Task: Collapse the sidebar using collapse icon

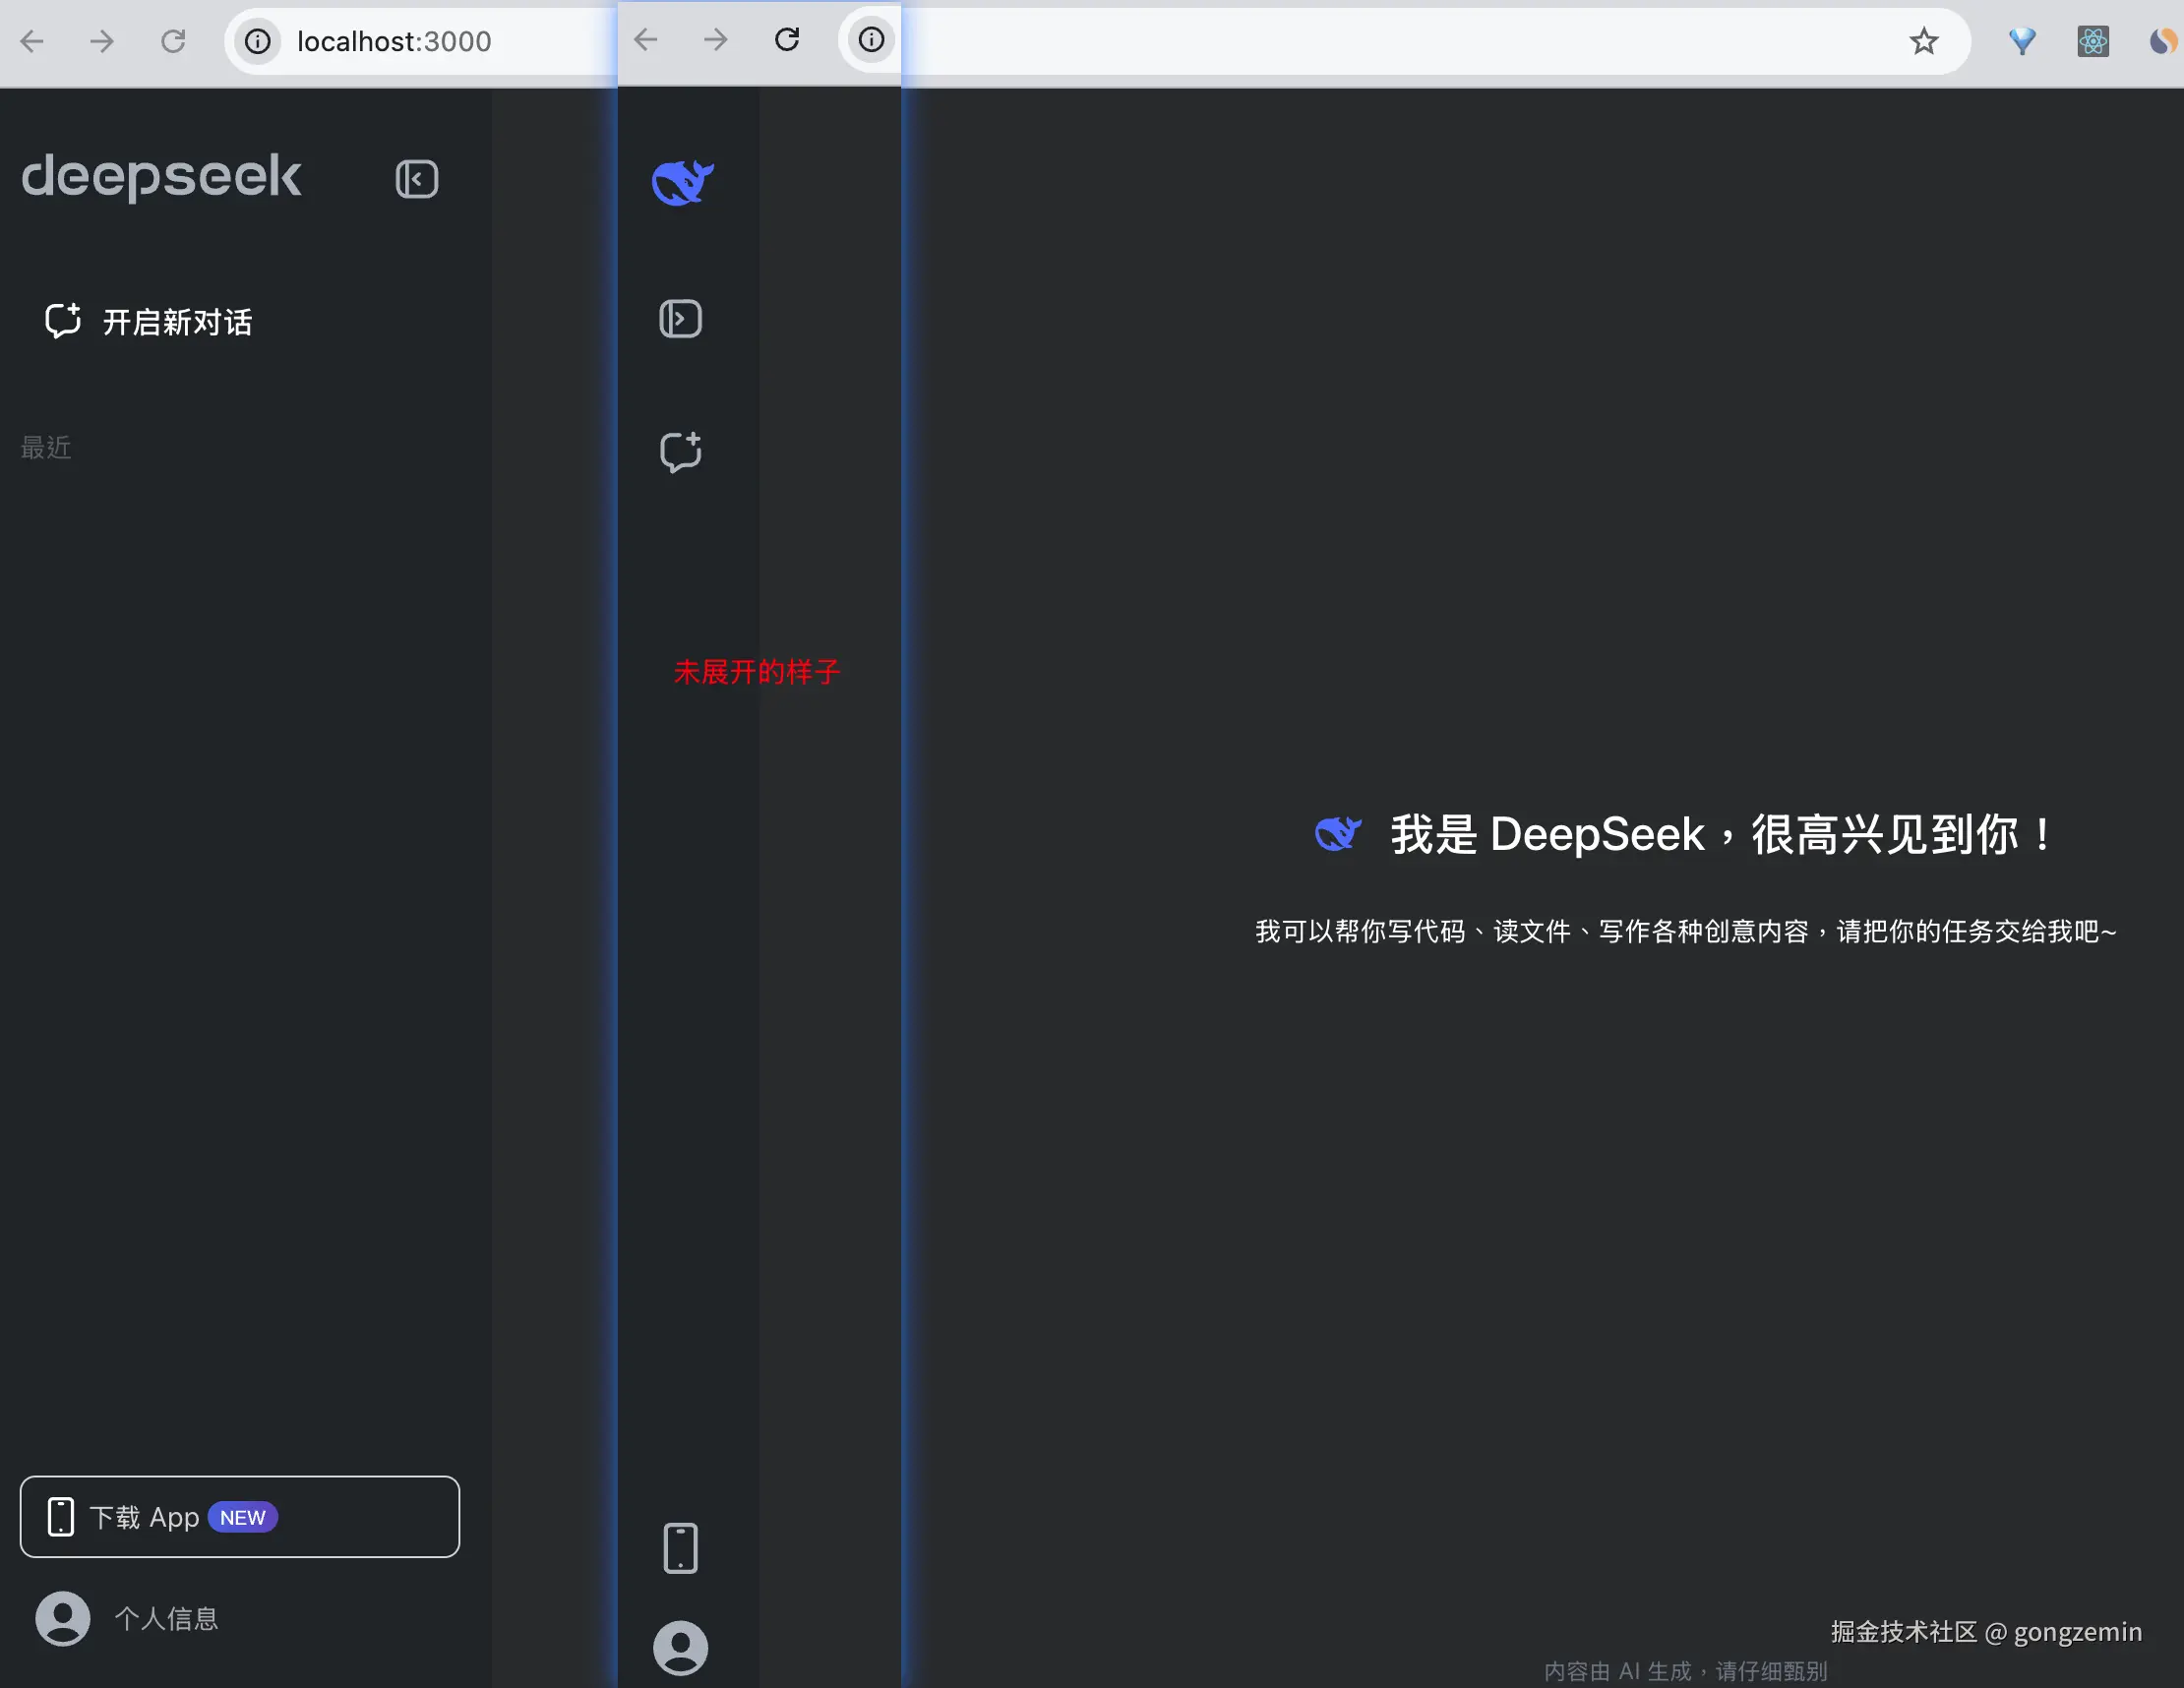Action: tap(416, 179)
